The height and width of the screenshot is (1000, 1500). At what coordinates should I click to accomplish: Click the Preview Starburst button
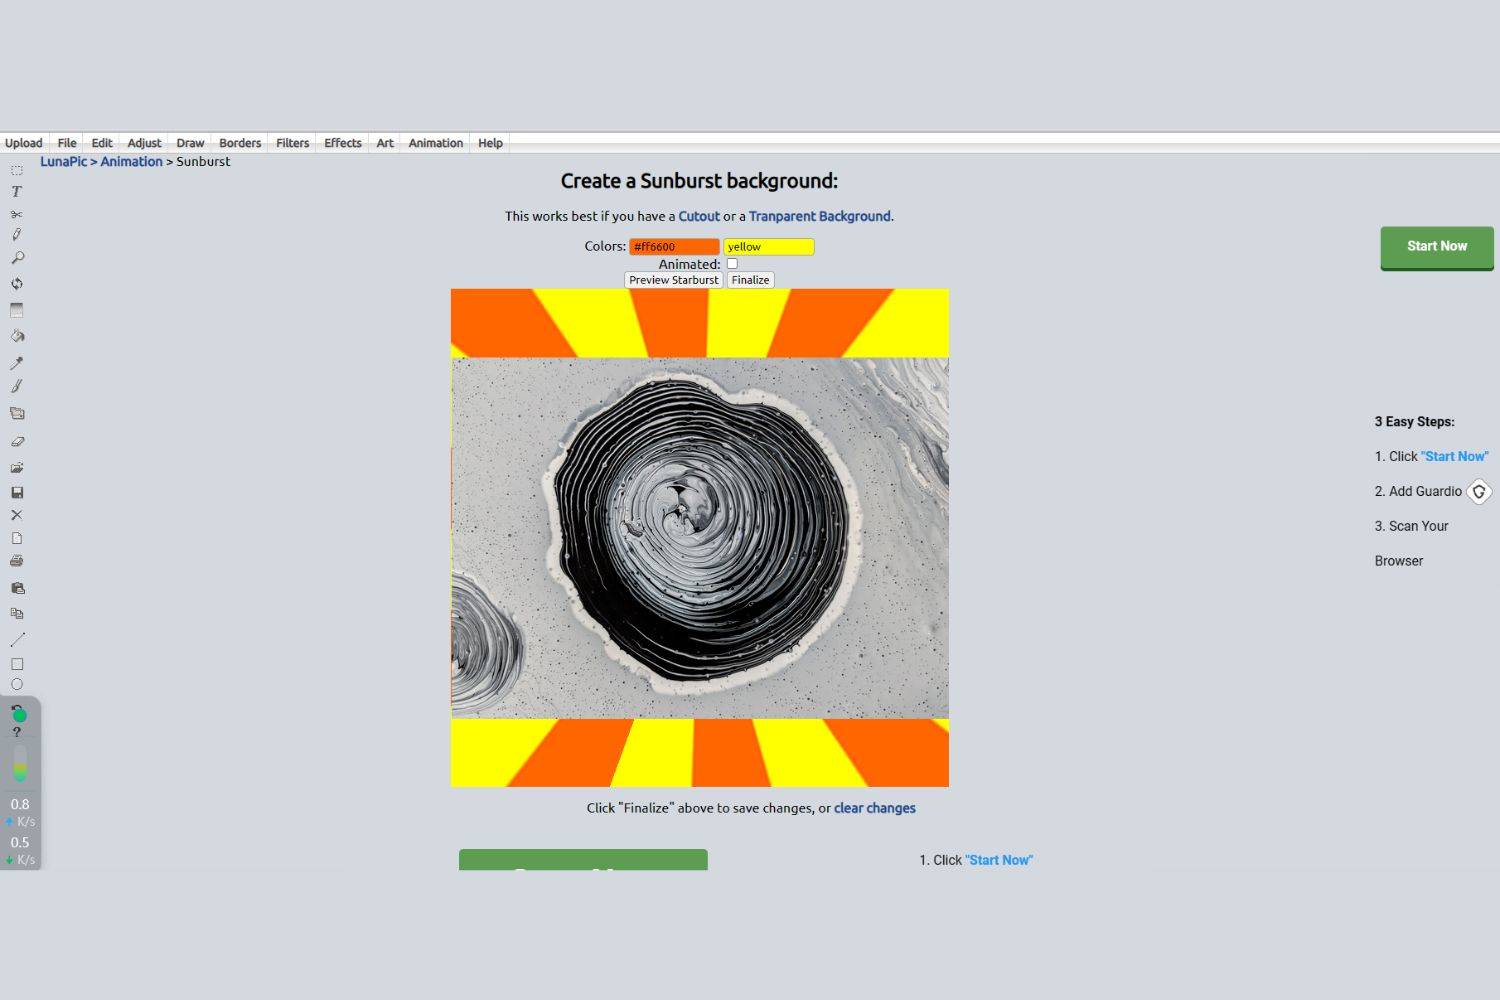(x=673, y=280)
